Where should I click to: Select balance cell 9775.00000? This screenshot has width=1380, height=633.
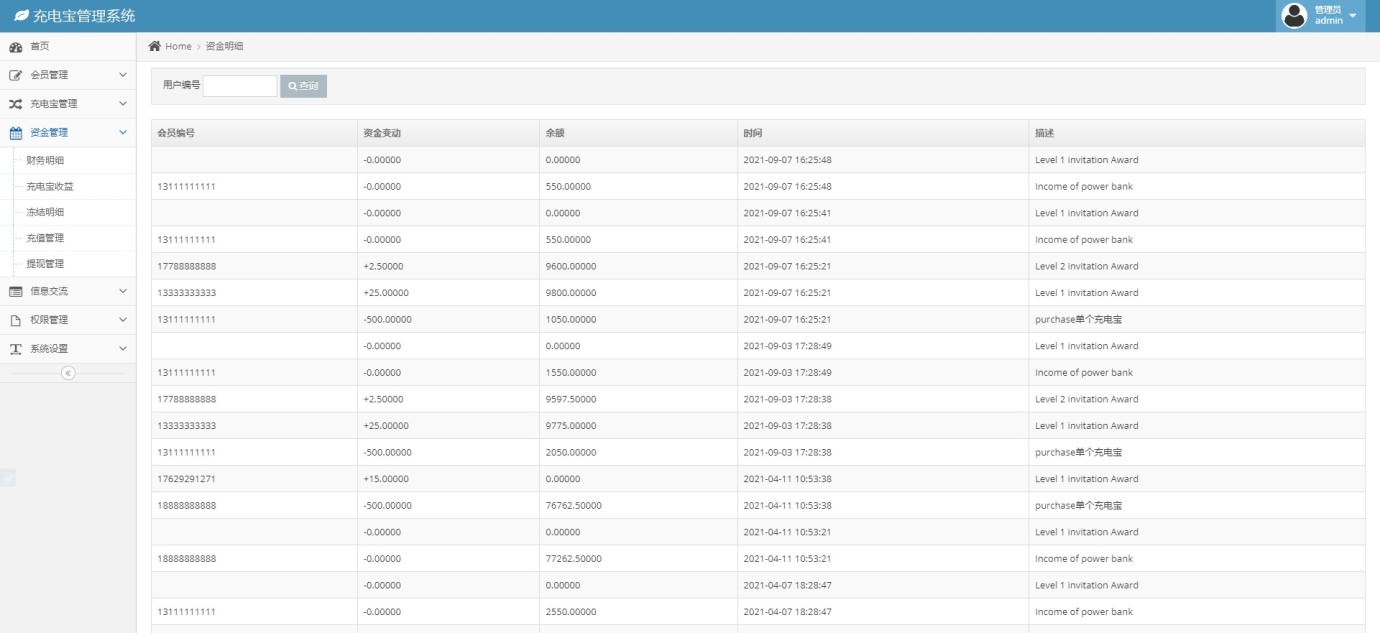[571, 426]
